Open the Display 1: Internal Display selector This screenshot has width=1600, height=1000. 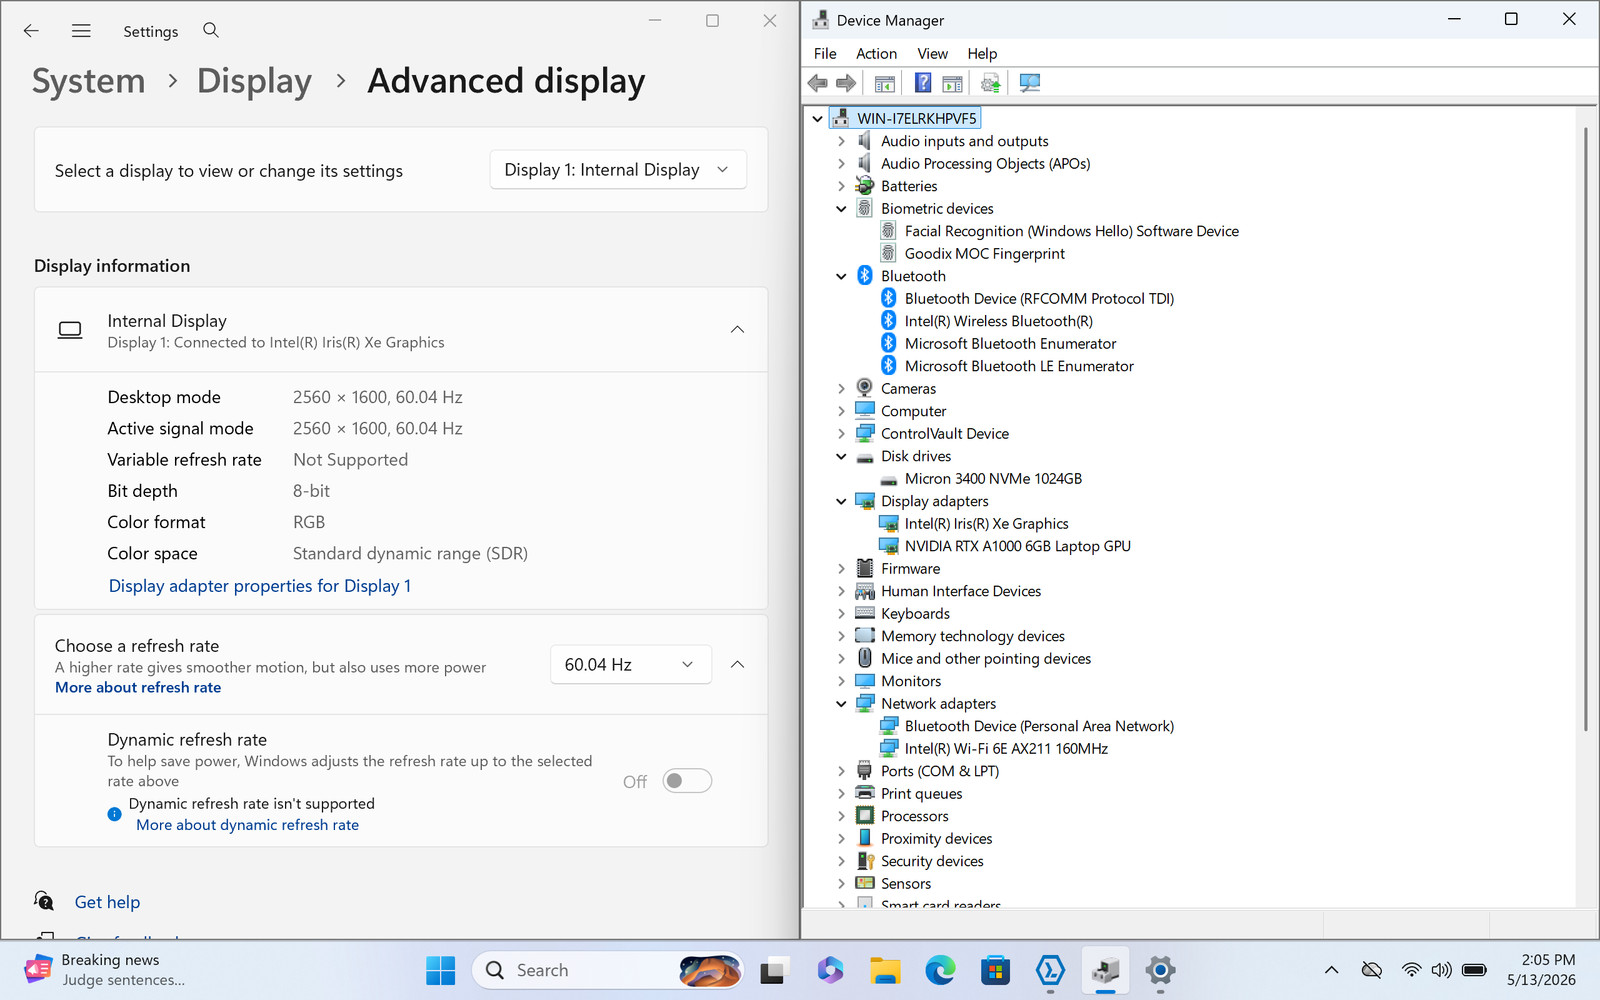[618, 170]
